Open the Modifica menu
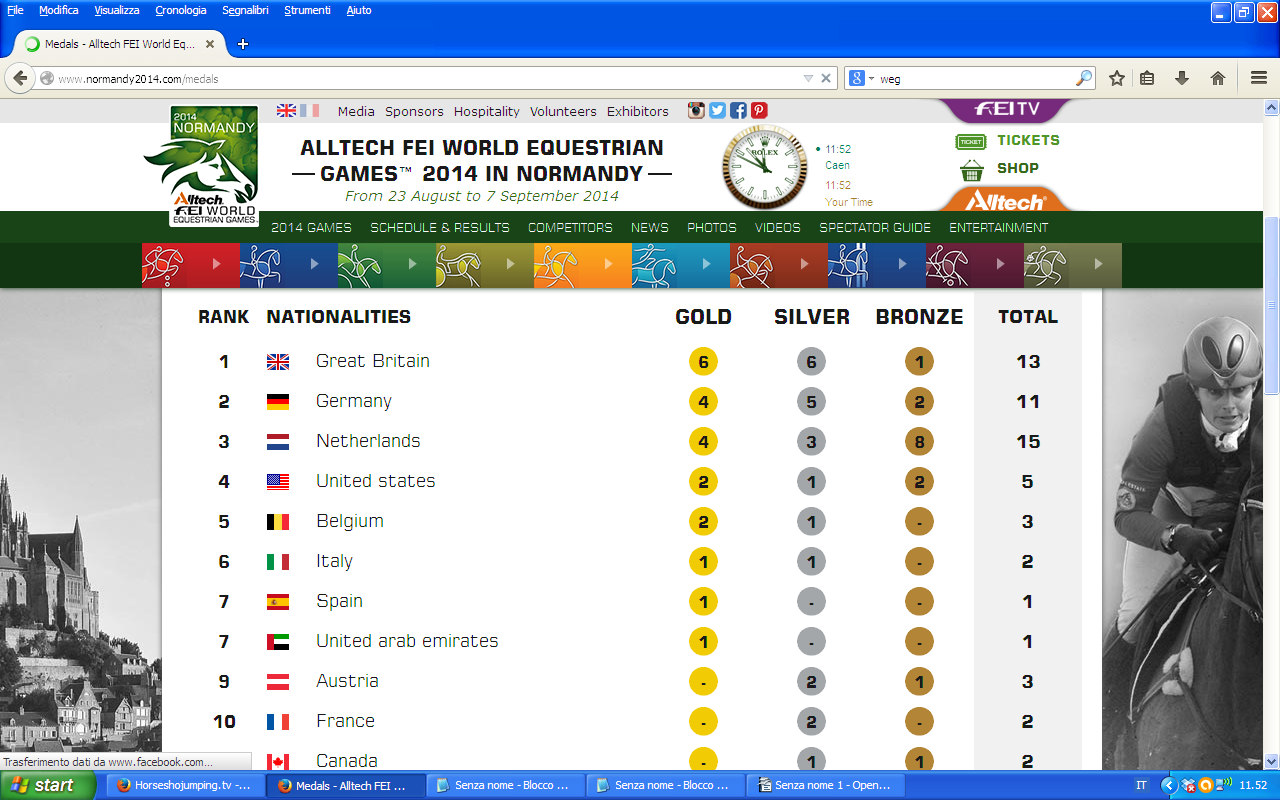The width and height of the screenshot is (1280, 800). [59, 10]
